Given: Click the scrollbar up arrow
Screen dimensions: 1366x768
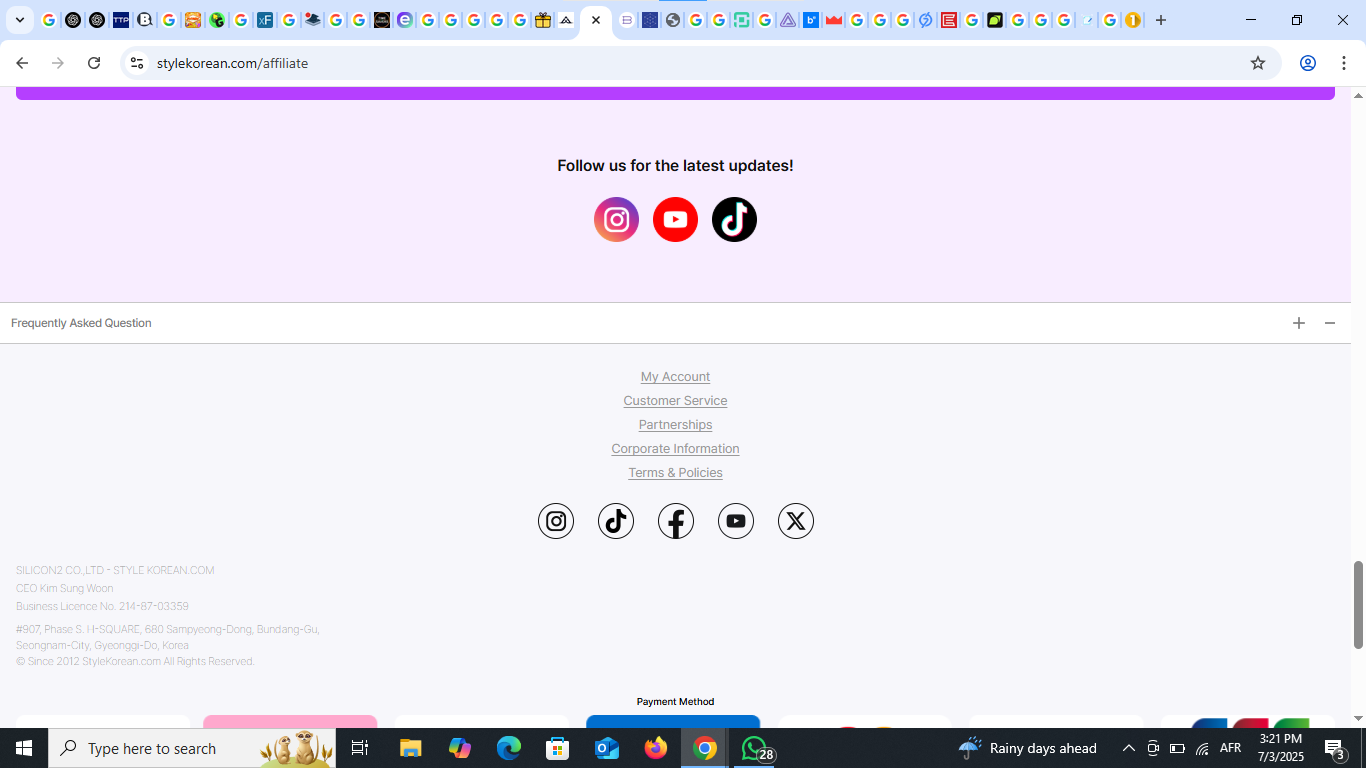Looking at the screenshot, I should click(1358, 95).
